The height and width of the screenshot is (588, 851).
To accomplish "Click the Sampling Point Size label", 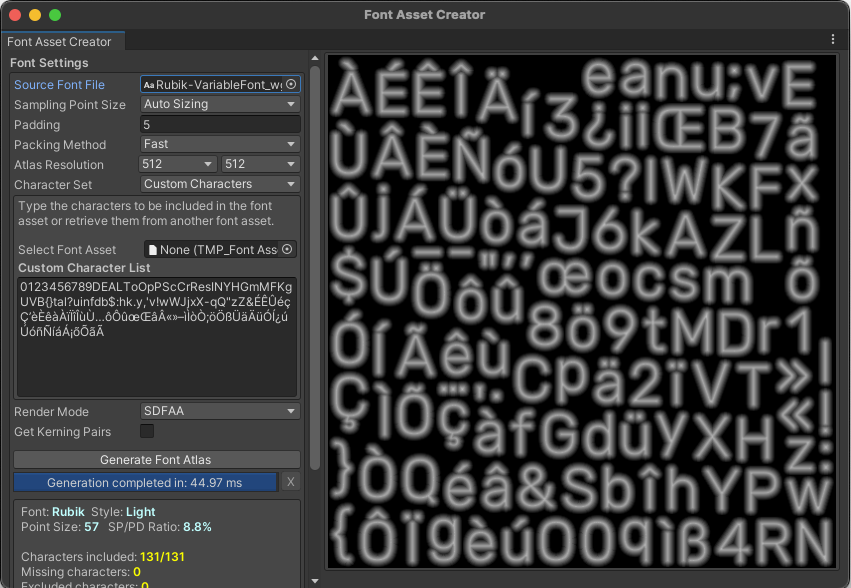I will click(x=69, y=105).
